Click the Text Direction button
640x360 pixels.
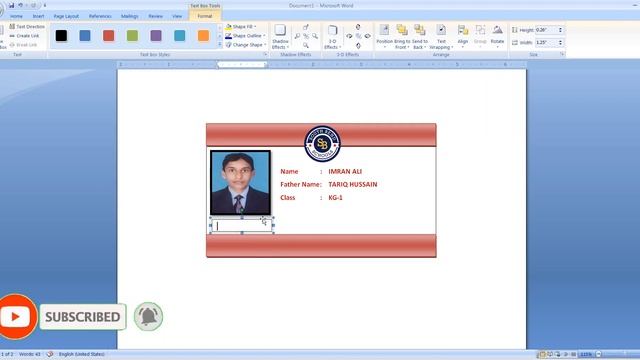(x=27, y=27)
